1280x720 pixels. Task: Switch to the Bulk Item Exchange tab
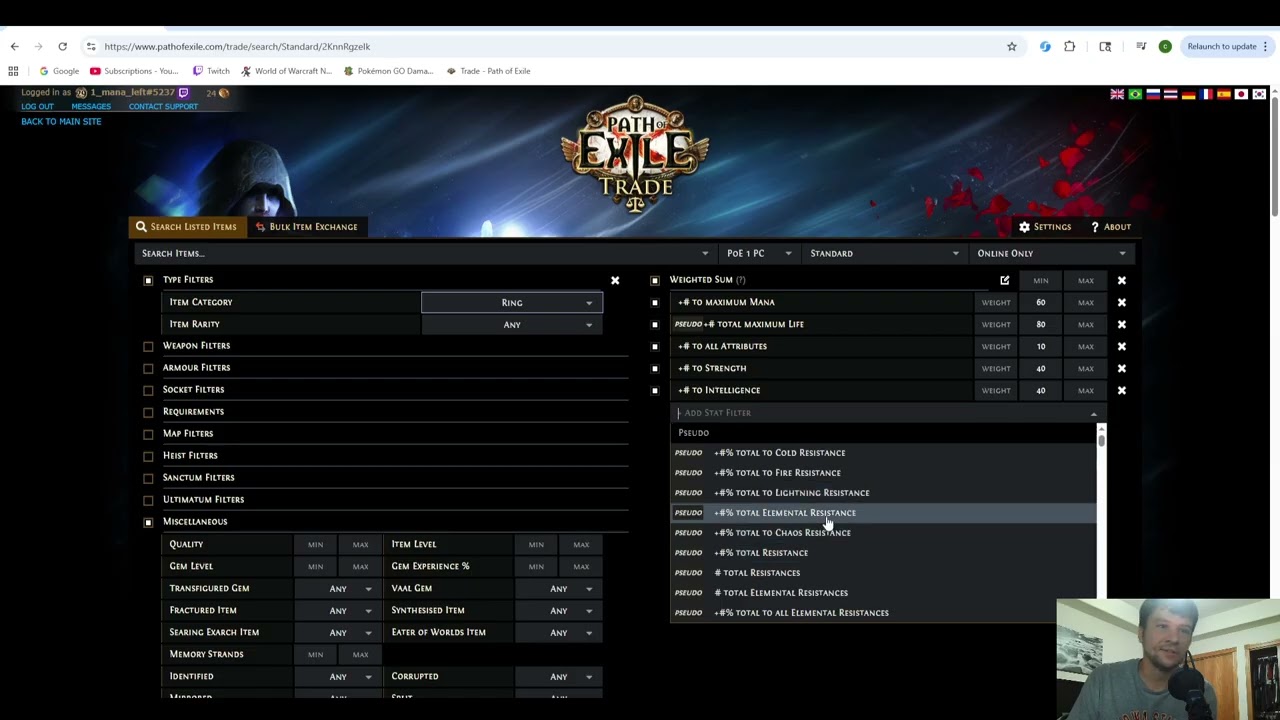pyautogui.click(x=306, y=227)
